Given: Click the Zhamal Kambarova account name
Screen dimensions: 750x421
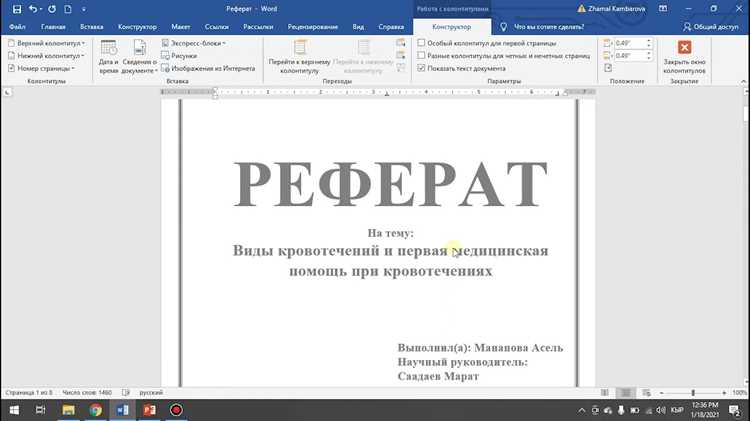Looking at the screenshot, I should point(617,9).
